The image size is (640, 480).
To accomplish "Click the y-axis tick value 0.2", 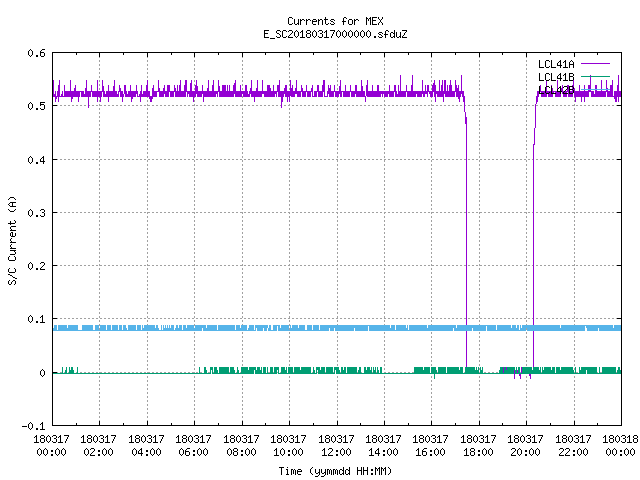I will pyautogui.click(x=36, y=266).
